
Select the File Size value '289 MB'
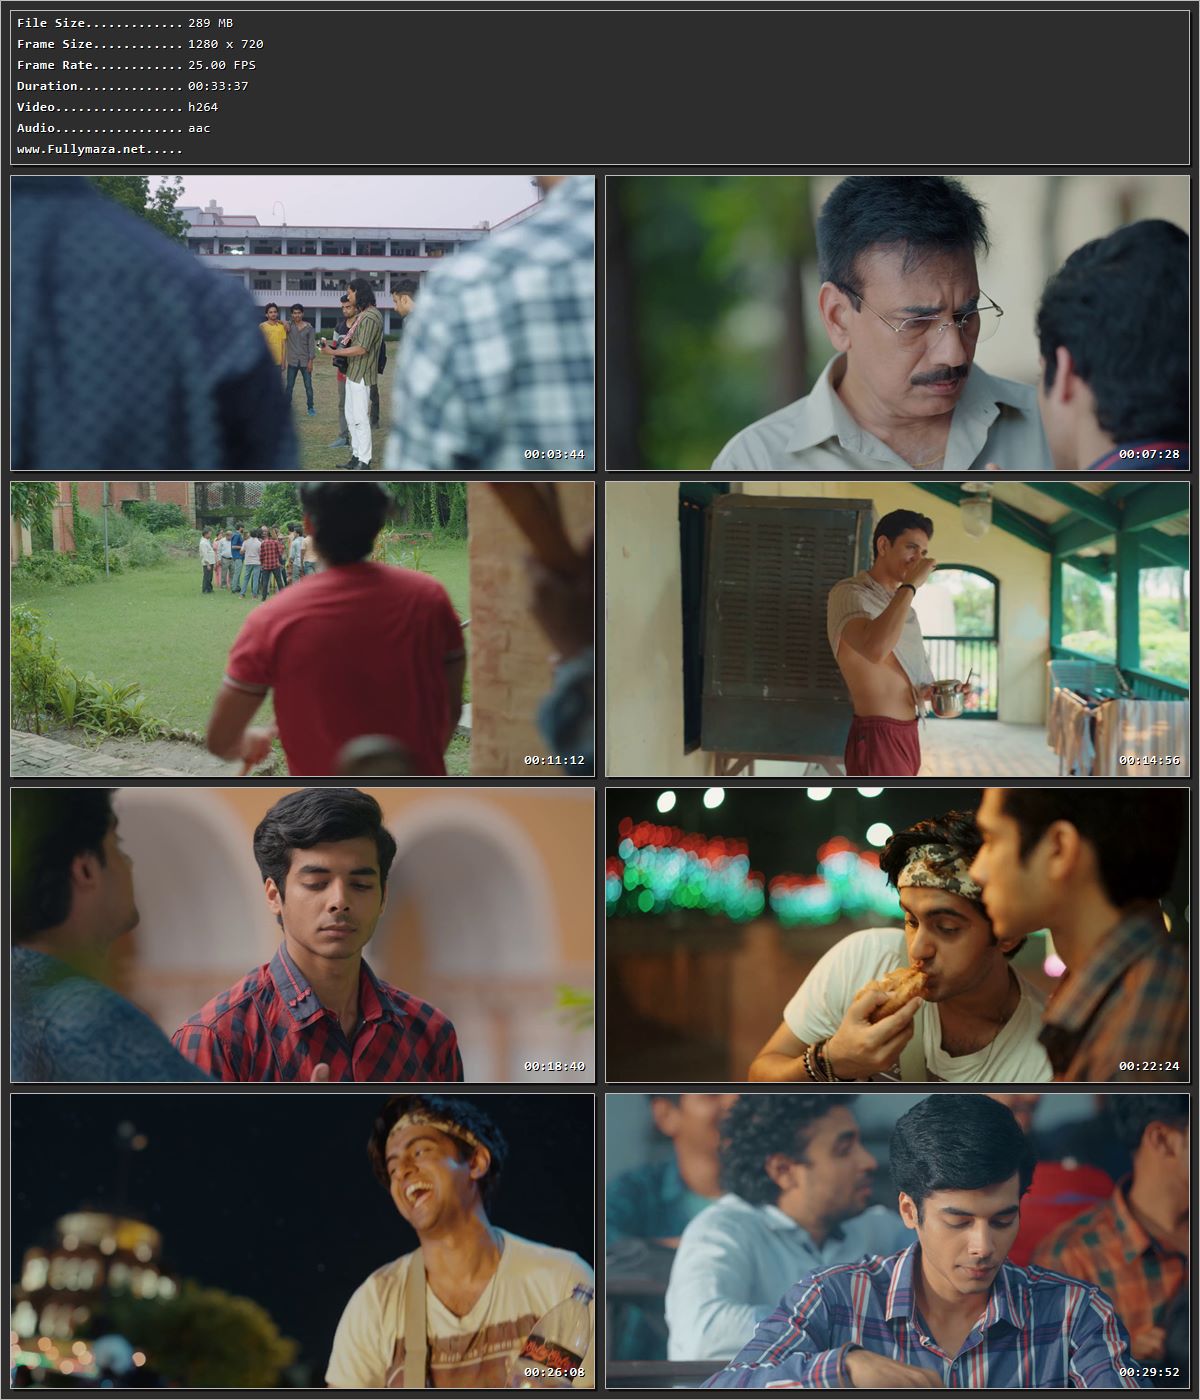coord(210,23)
